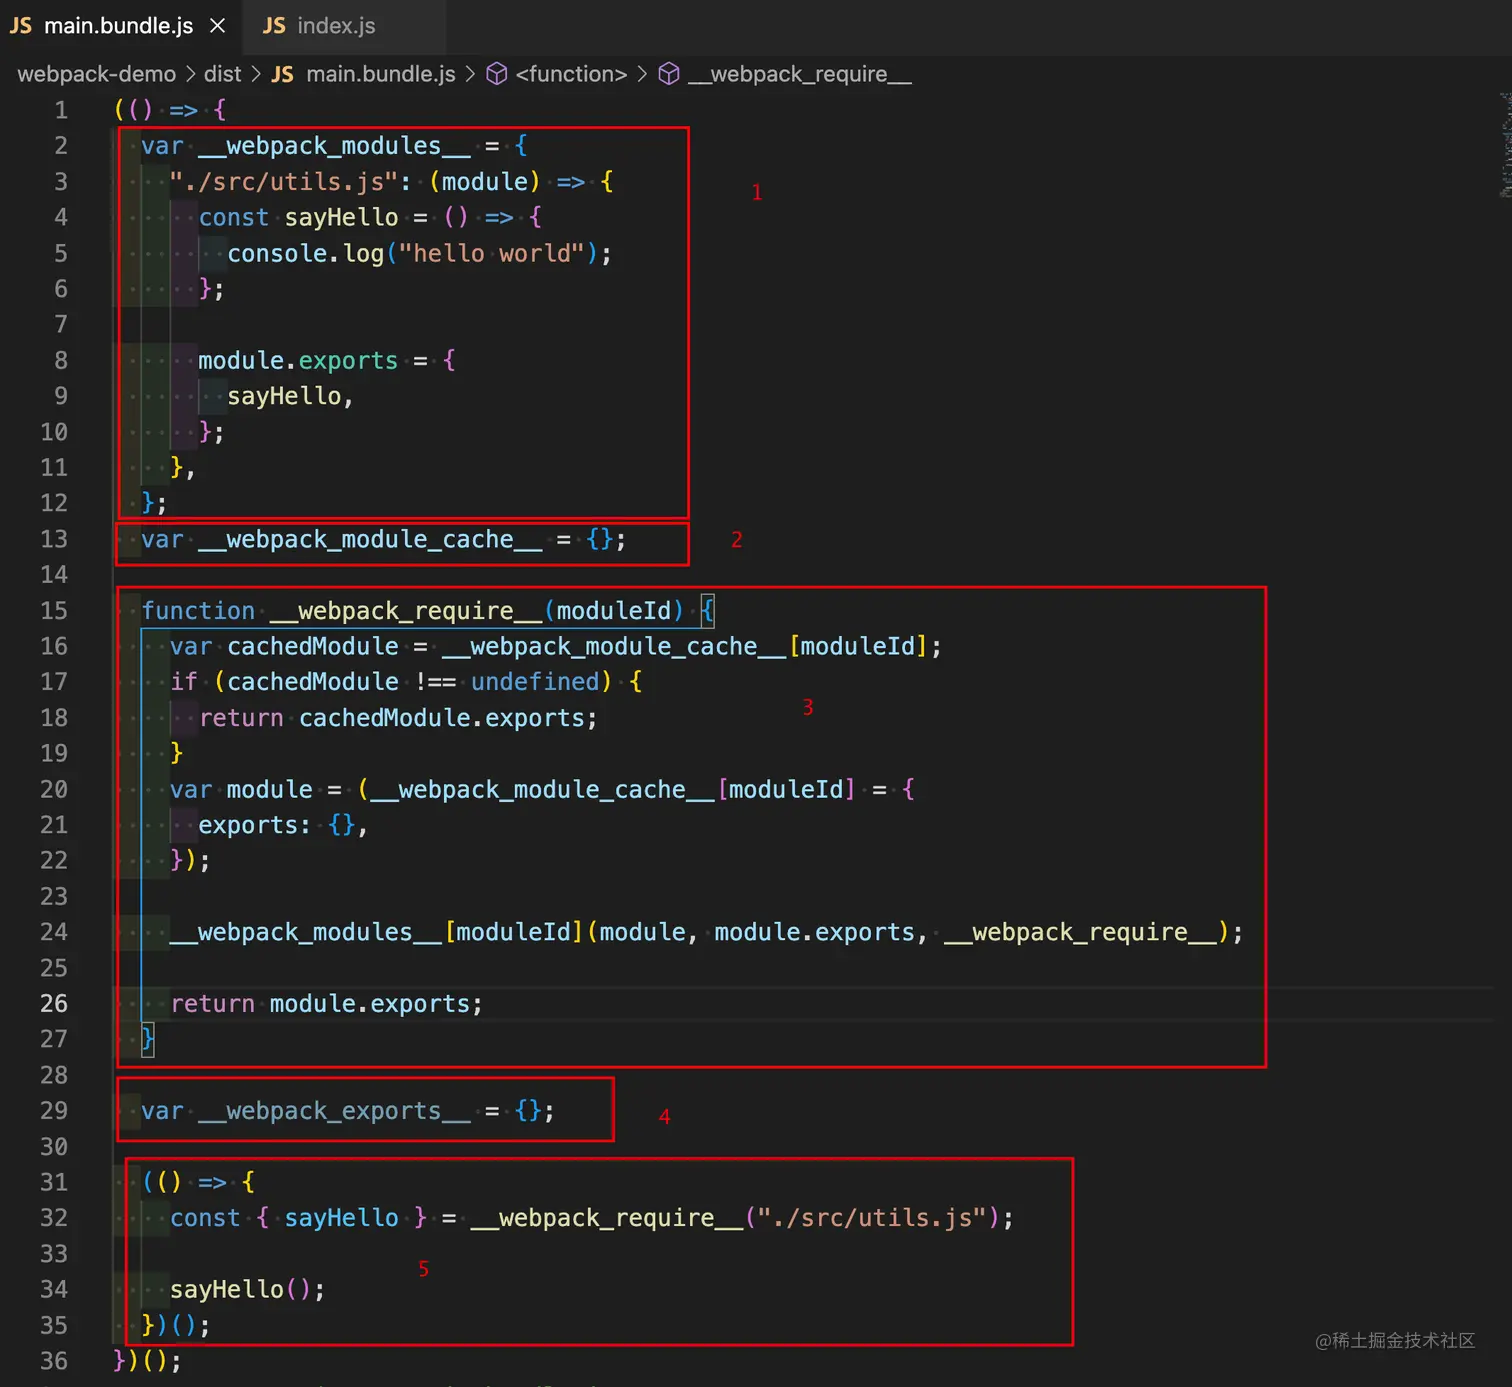The image size is (1512, 1387).
Task: Expand breadcrumb chevron after dist
Action: click(256, 74)
